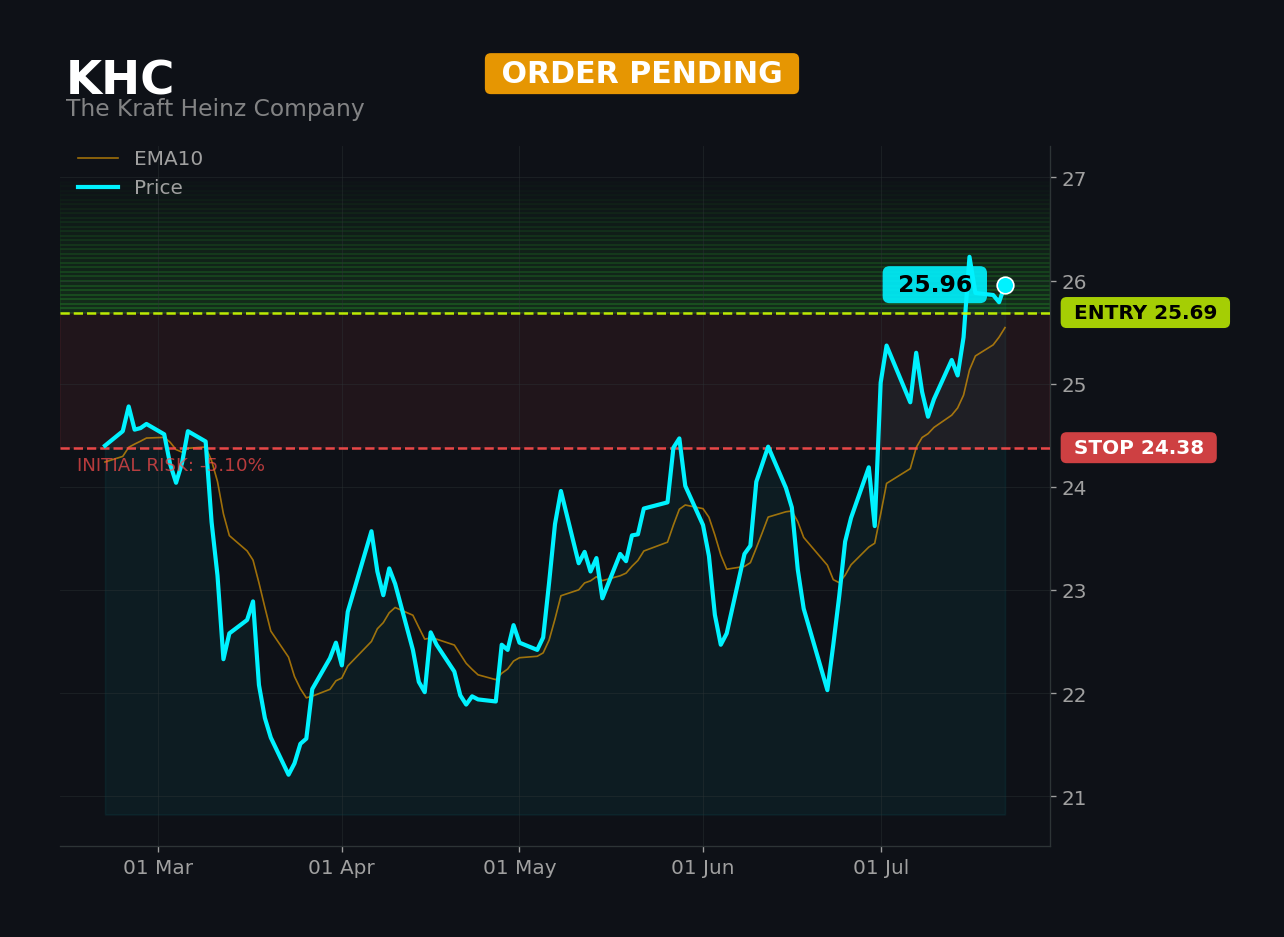Click the current price dot marker

tap(1005, 285)
